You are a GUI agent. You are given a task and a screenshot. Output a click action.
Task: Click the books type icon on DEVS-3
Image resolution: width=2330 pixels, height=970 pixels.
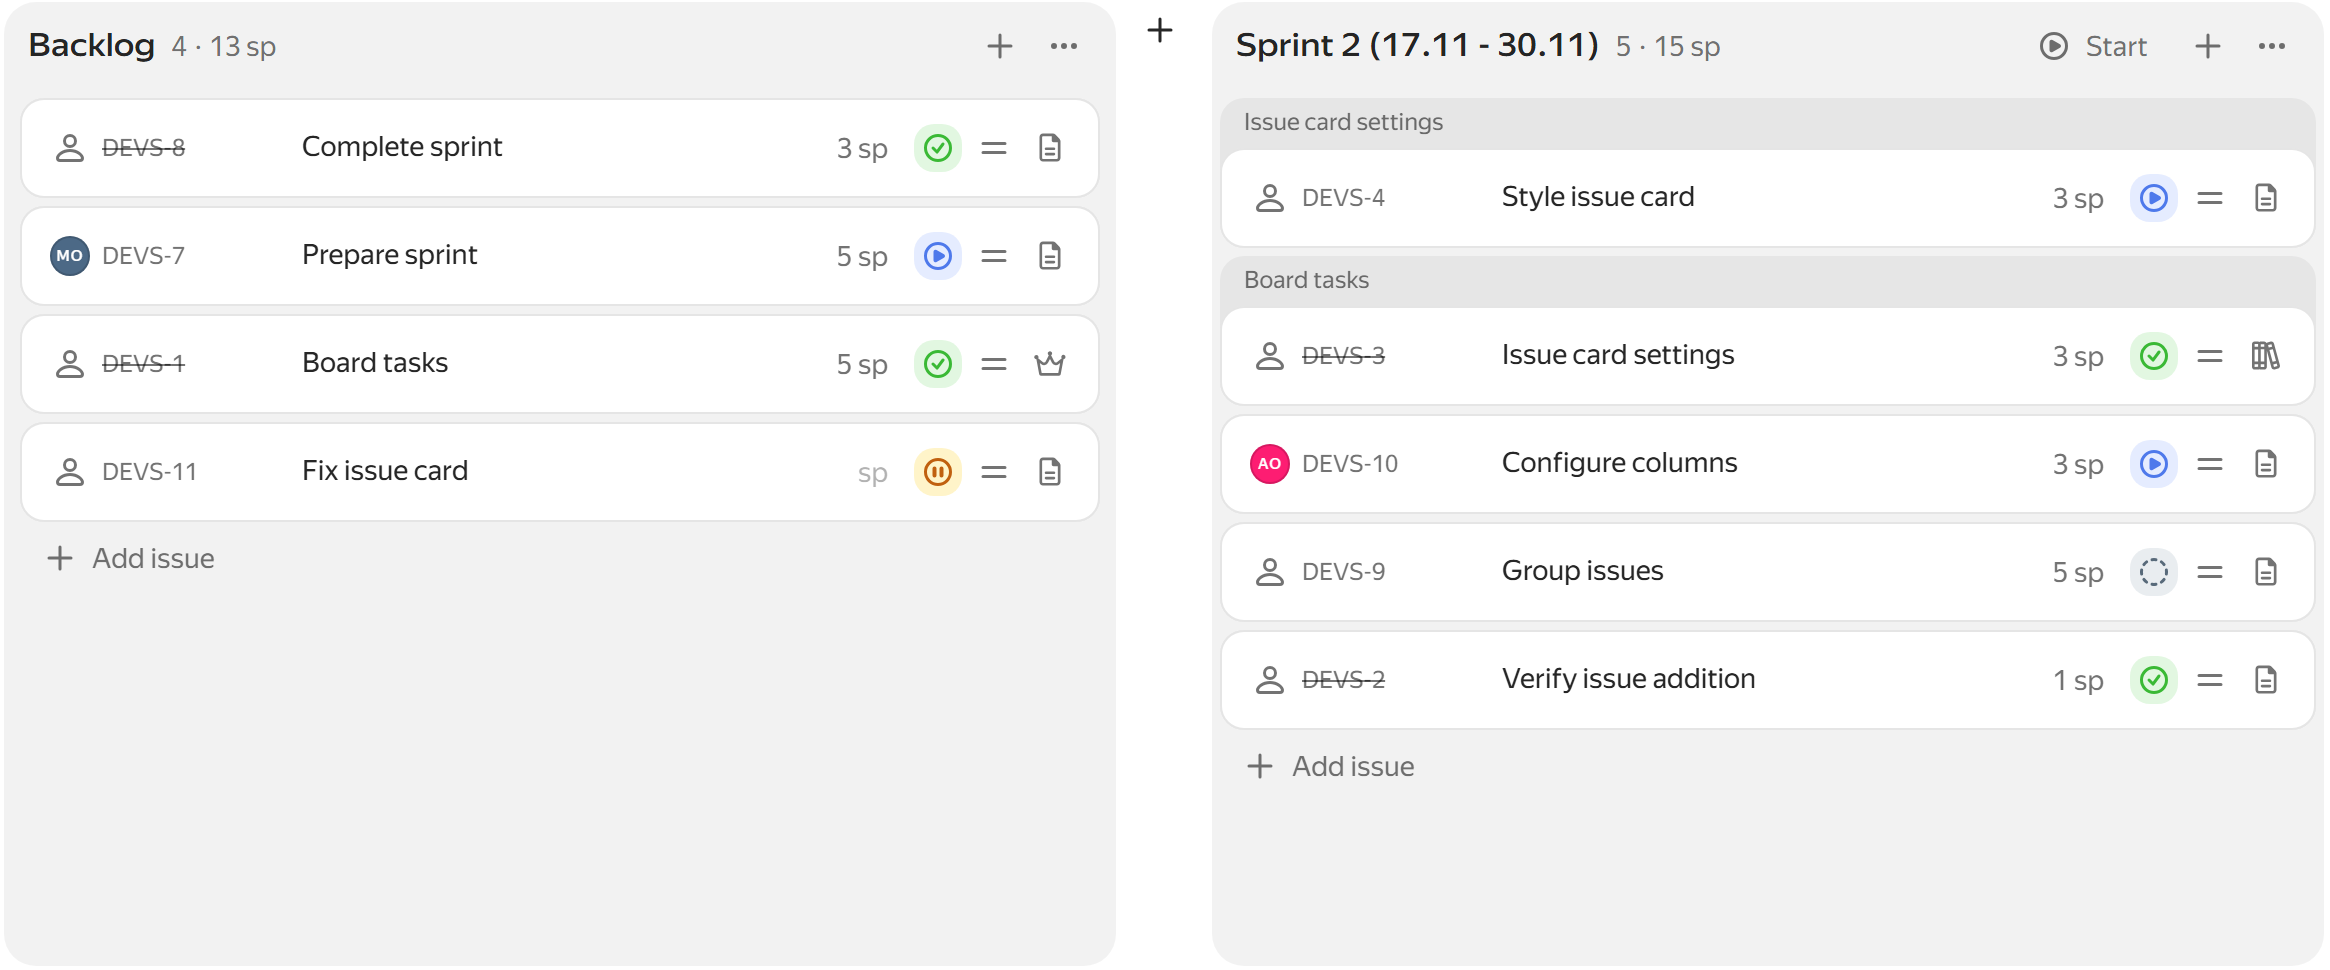click(x=2265, y=356)
